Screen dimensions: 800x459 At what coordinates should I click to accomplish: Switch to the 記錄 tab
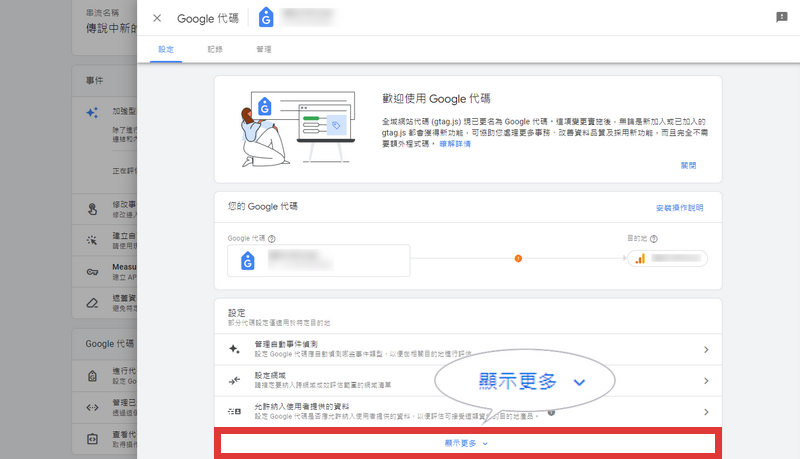click(x=215, y=49)
